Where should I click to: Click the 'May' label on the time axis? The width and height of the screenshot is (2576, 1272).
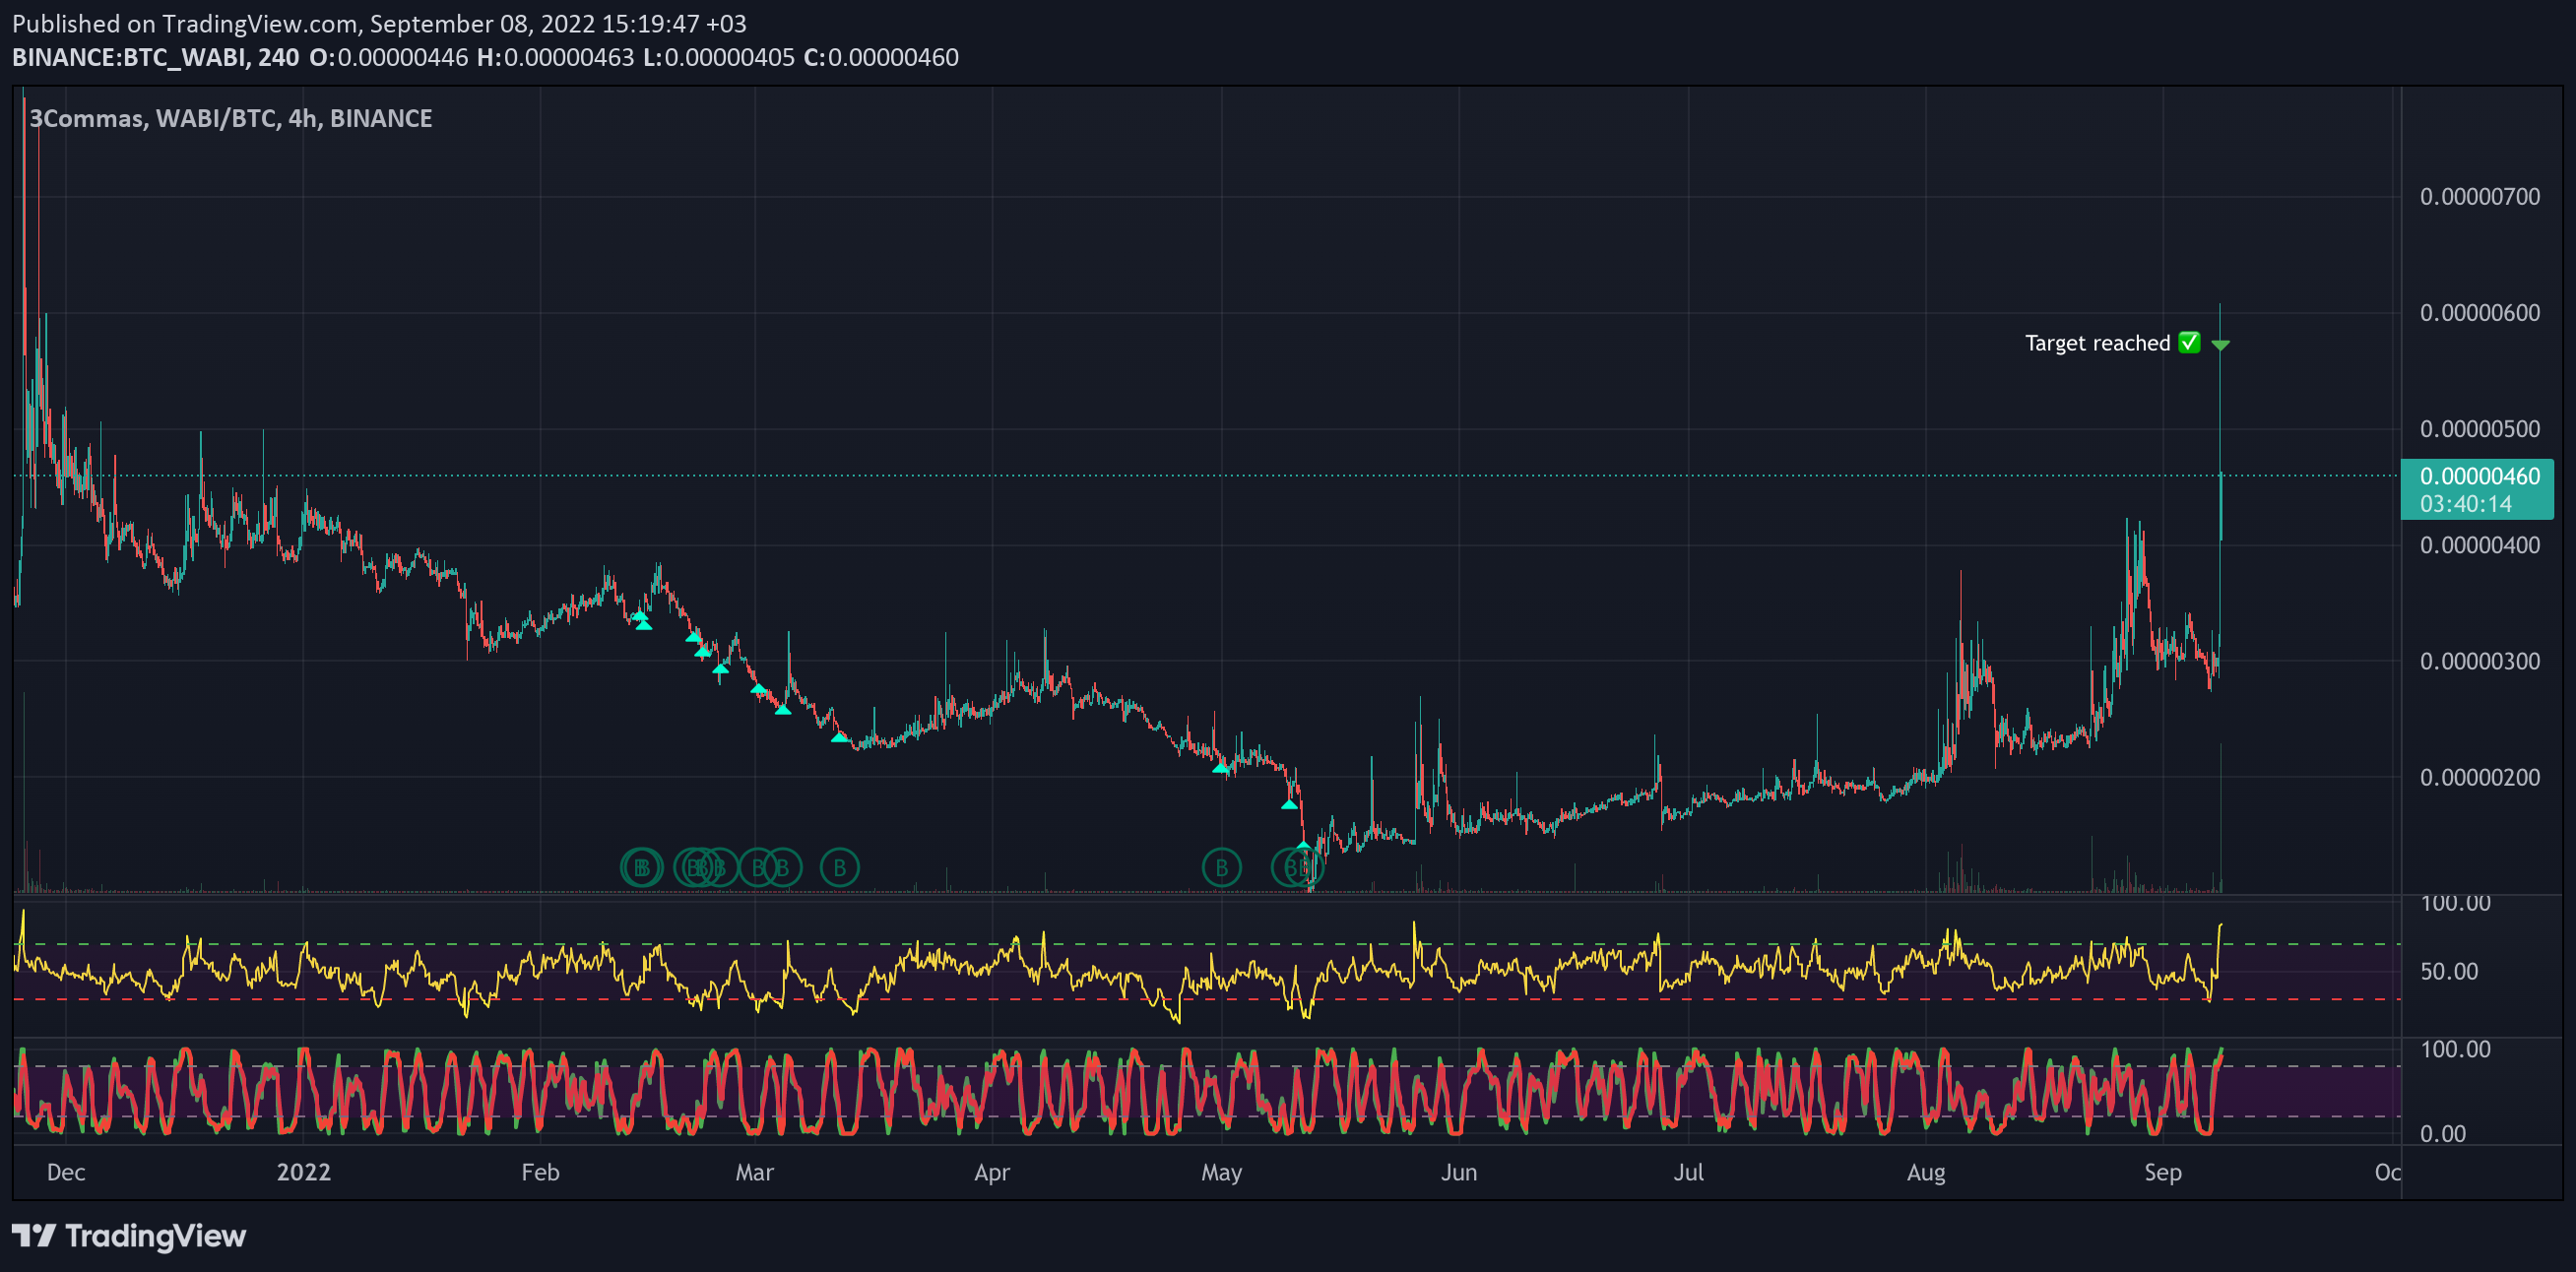click(1221, 1172)
